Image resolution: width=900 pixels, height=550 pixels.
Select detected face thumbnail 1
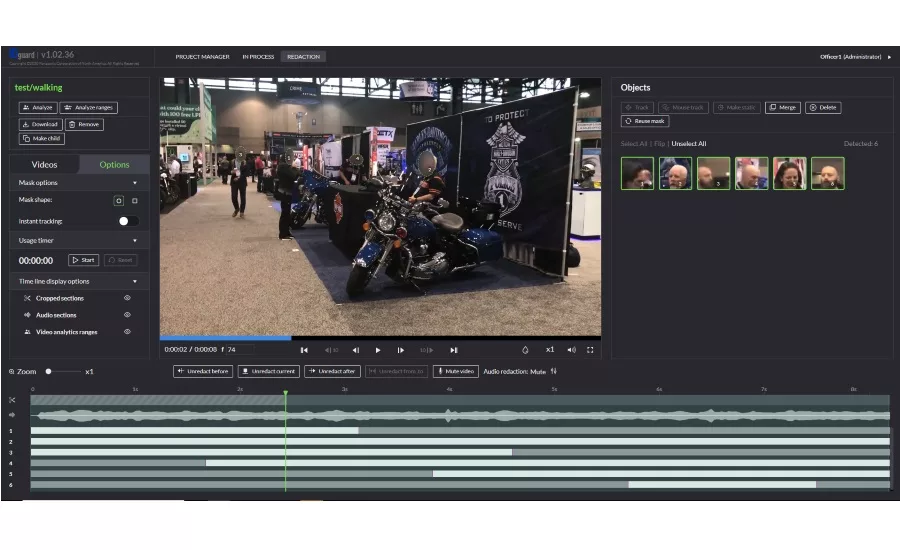coord(637,173)
